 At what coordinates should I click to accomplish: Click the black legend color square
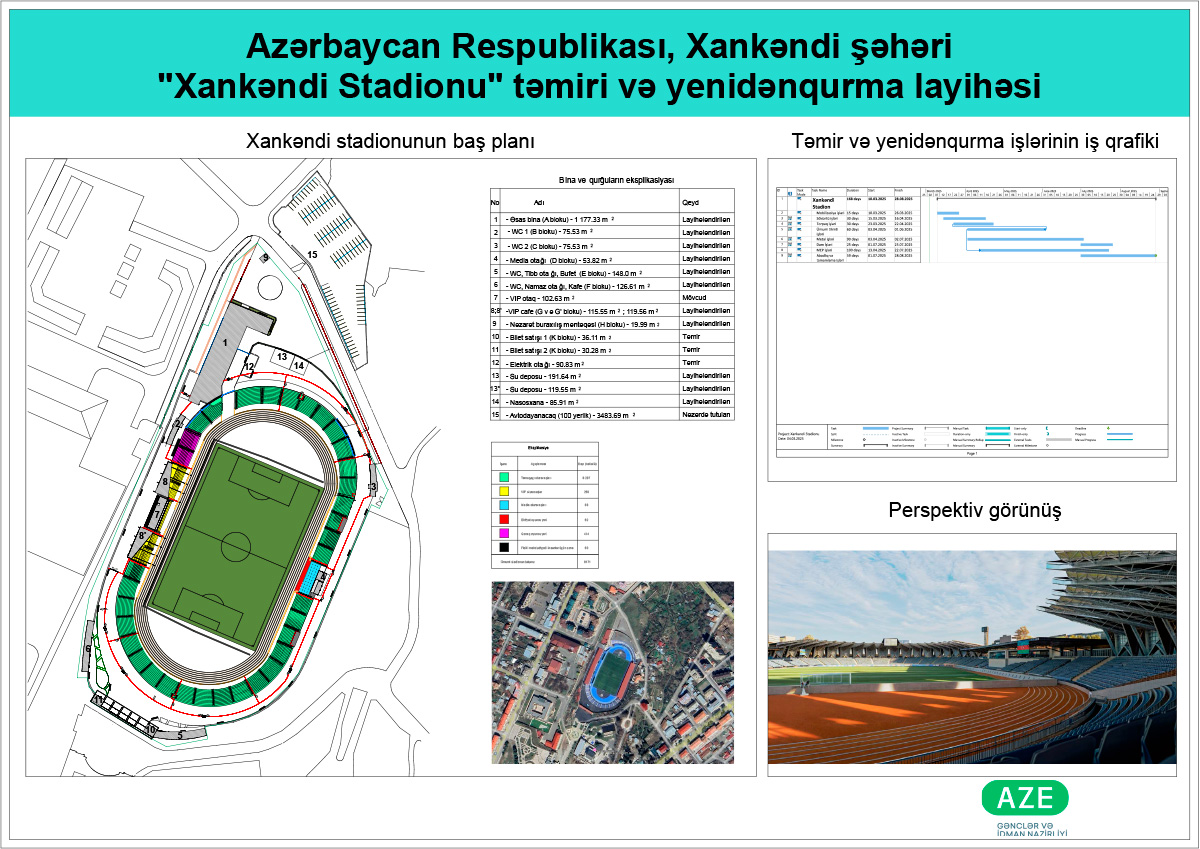[506, 548]
